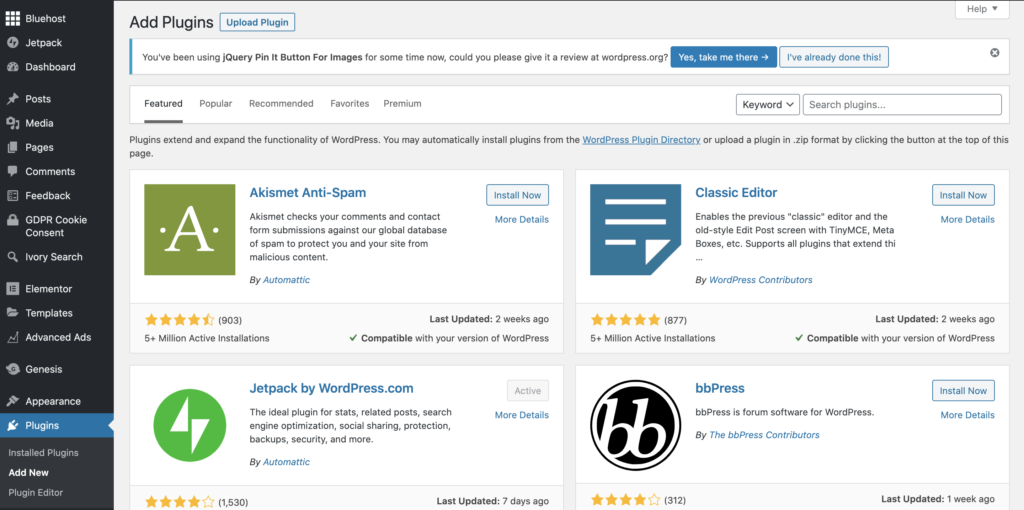Image resolution: width=1024 pixels, height=510 pixels.
Task: Click the Active button for Jetpack
Action: tap(528, 391)
